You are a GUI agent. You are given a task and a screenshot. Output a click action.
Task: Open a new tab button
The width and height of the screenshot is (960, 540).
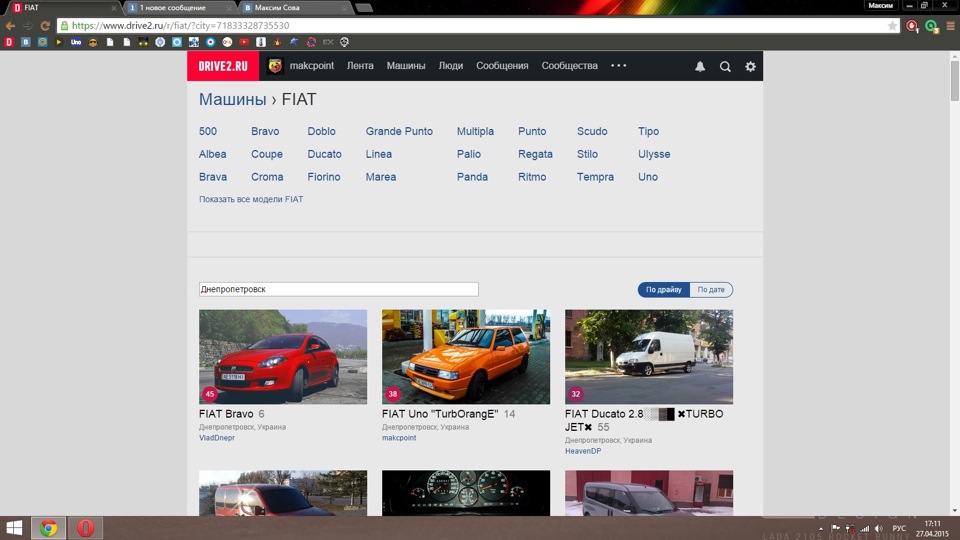point(364,8)
